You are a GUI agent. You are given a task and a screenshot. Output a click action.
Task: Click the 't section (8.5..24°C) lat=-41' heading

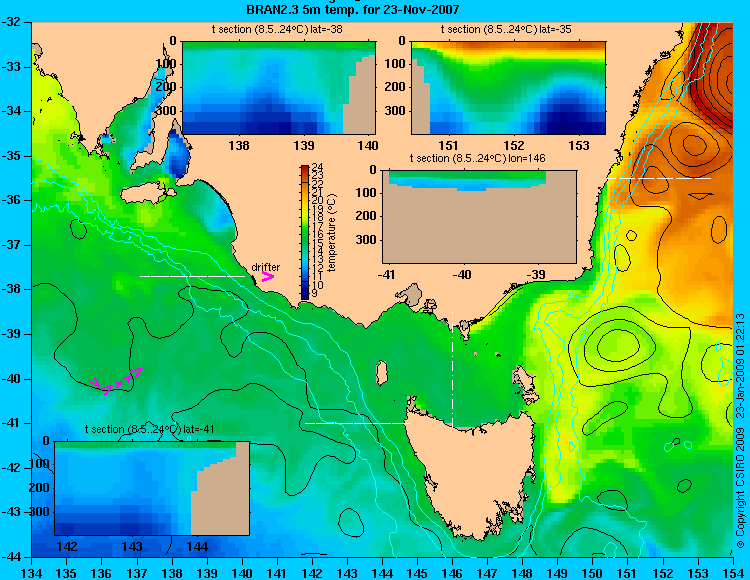(149, 429)
